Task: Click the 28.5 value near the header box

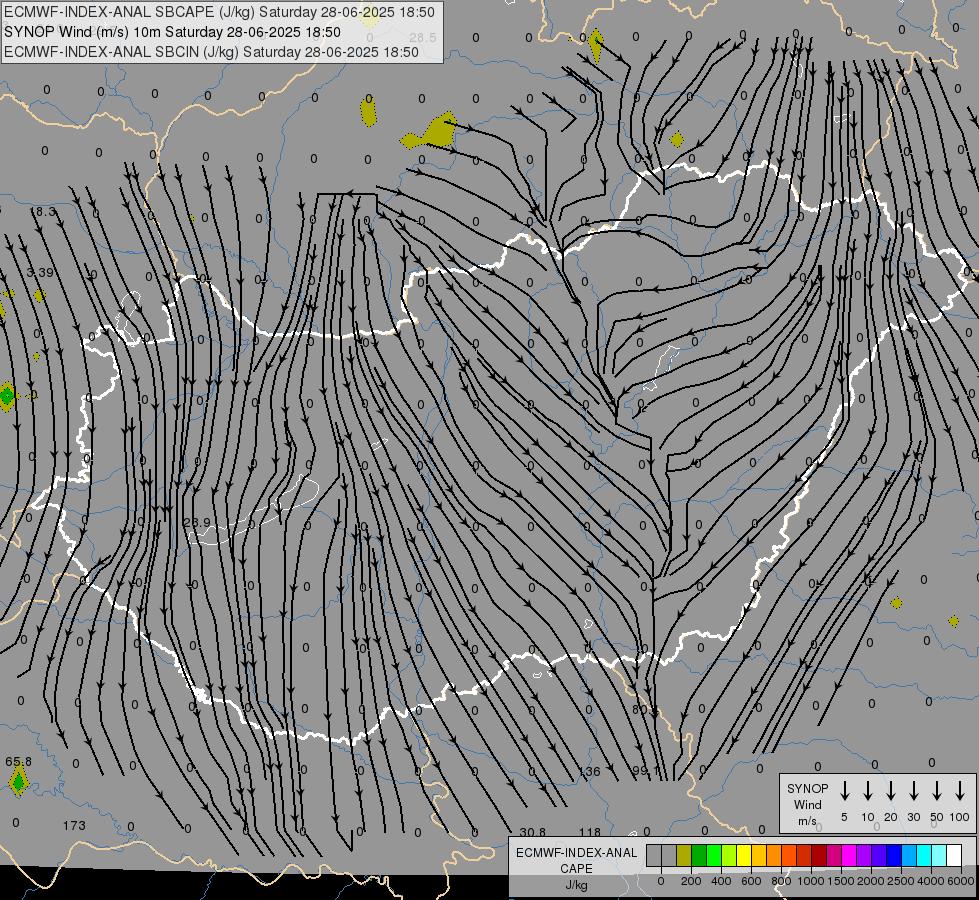Action: pos(423,37)
